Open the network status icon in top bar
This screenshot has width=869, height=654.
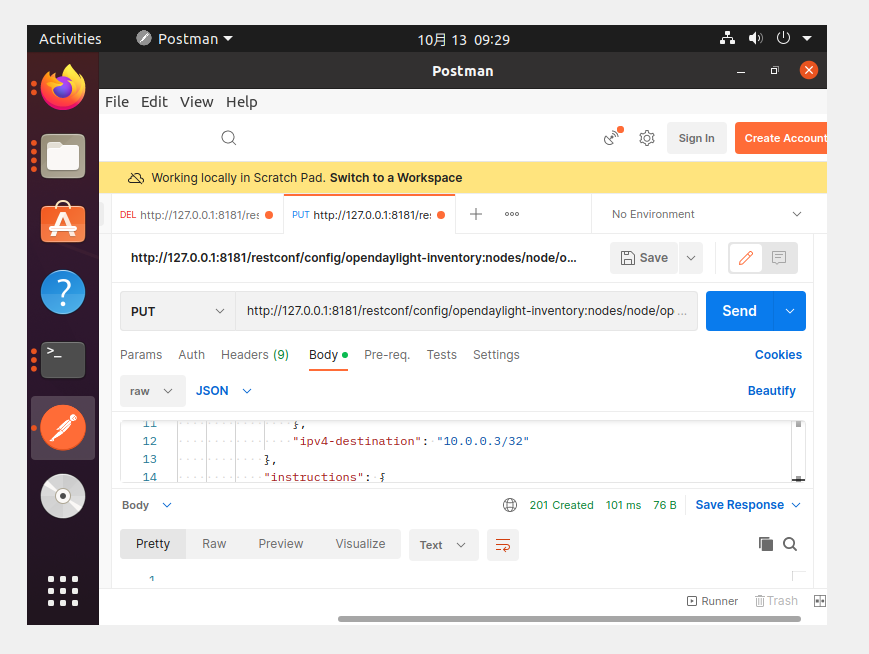pos(727,38)
